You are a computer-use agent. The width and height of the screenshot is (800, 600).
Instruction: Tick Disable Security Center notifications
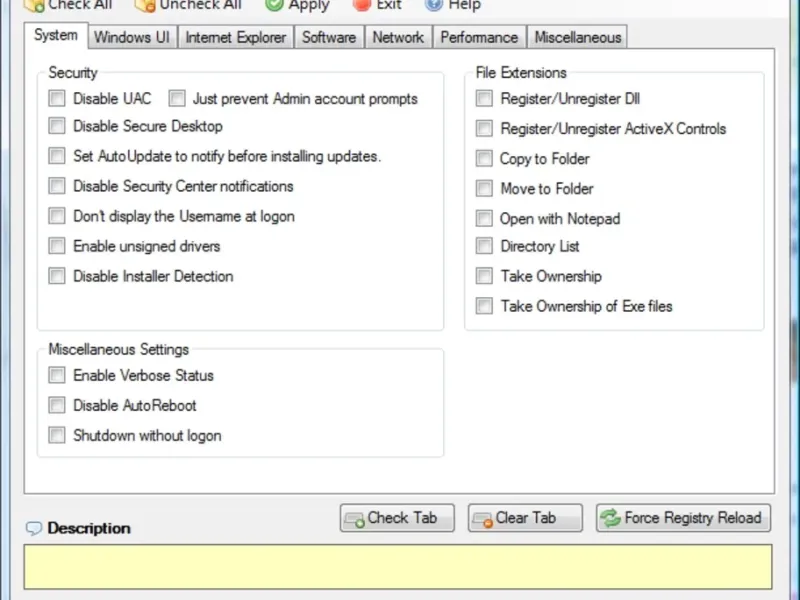coord(57,186)
